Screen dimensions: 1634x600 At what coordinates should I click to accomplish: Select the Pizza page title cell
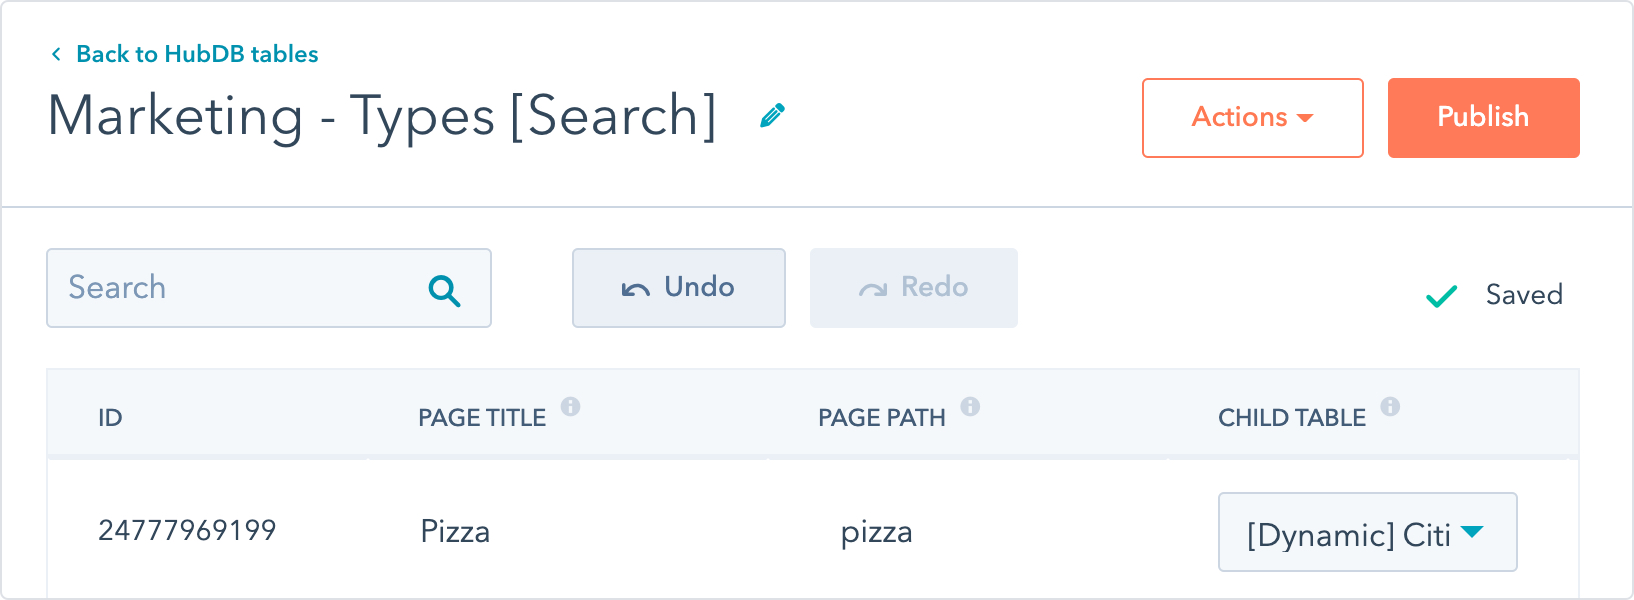tap(455, 531)
